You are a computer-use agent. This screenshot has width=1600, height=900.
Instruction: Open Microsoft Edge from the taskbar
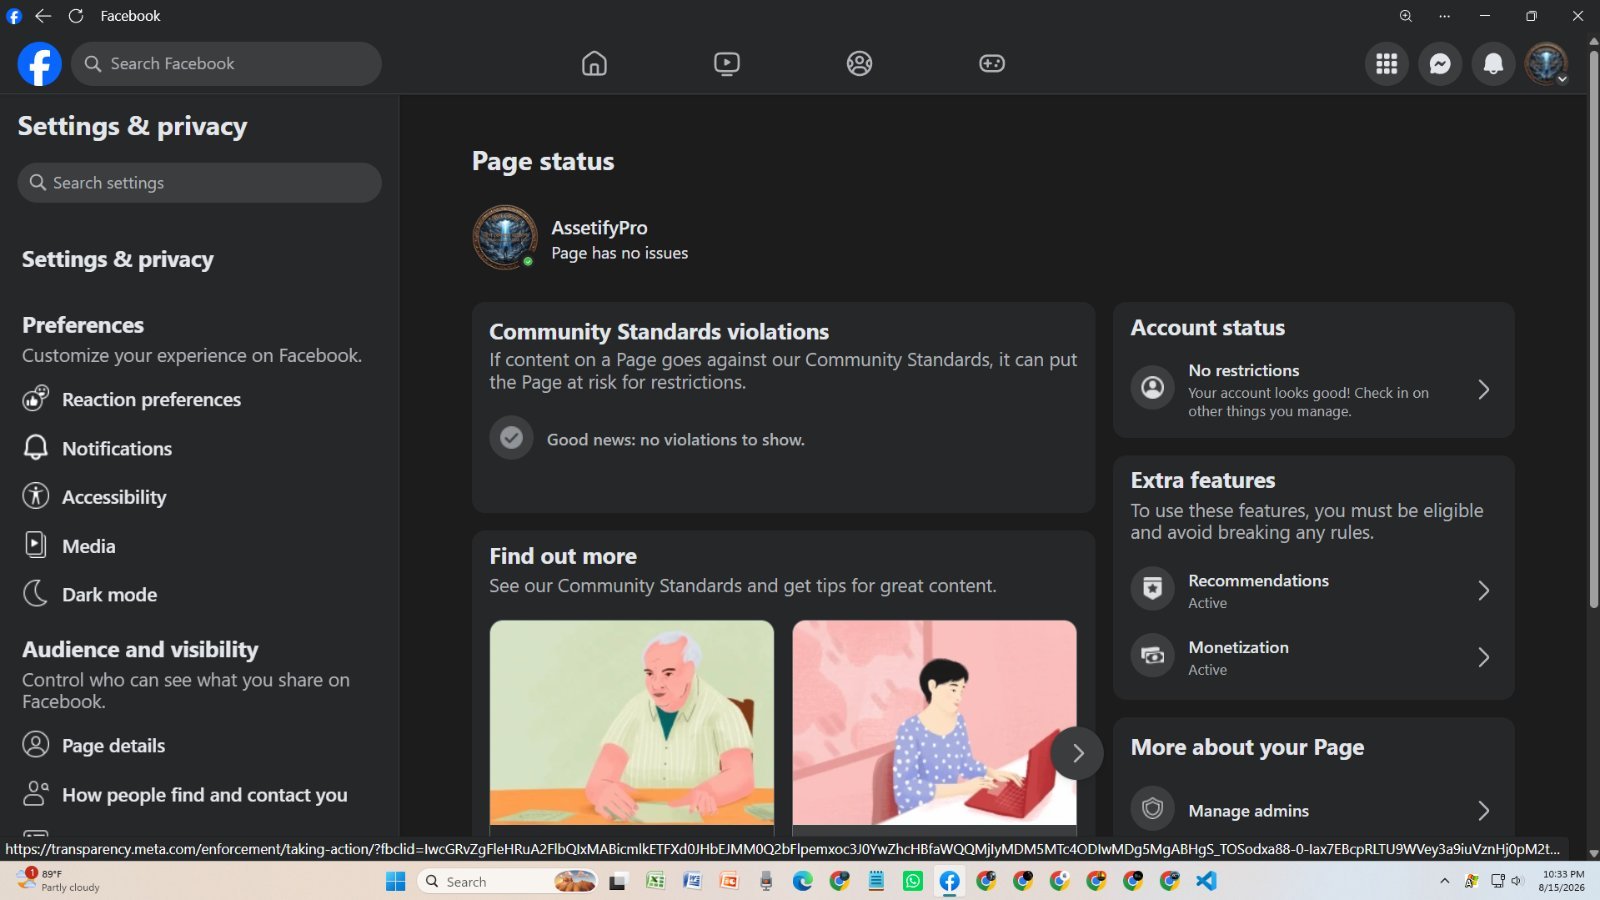click(802, 881)
